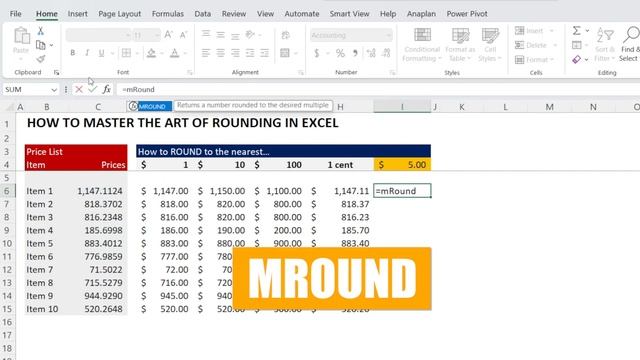
Task: Select column I header
Action: [x=402, y=107]
